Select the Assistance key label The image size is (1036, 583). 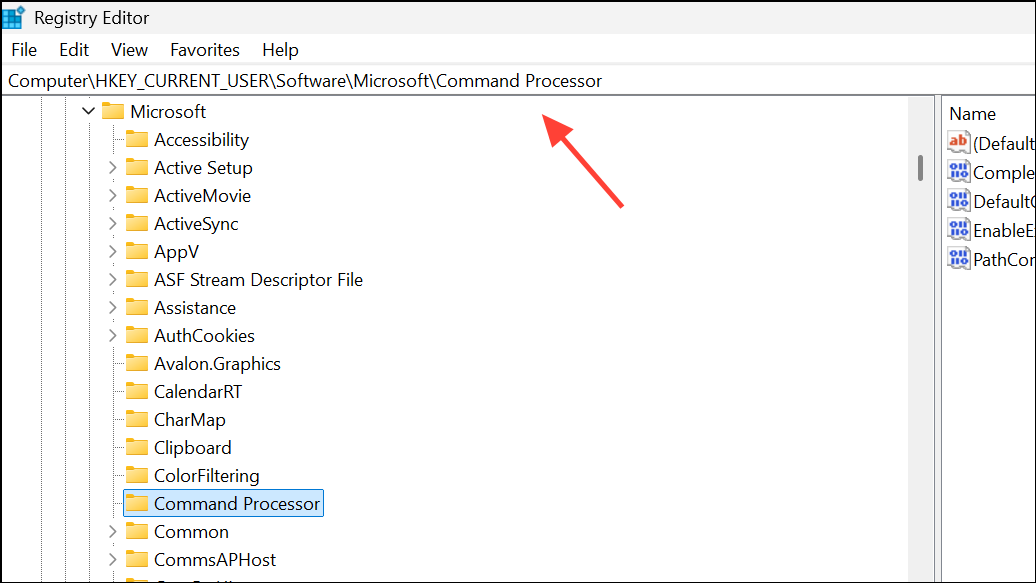pos(195,308)
